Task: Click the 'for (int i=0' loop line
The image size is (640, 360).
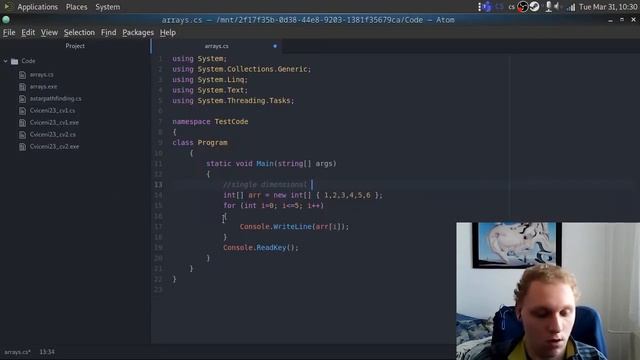Action: point(273,206)
